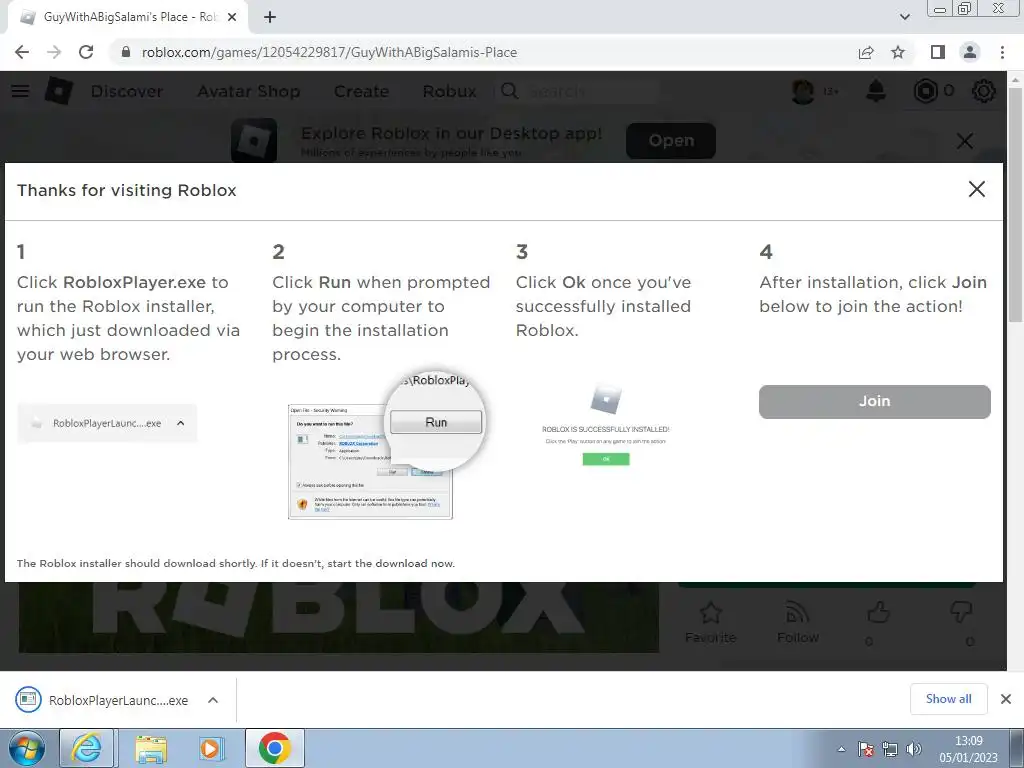Open the tab search dropdown arrow
Viewport: 1024px width, 768px height.
pos(904,17)
